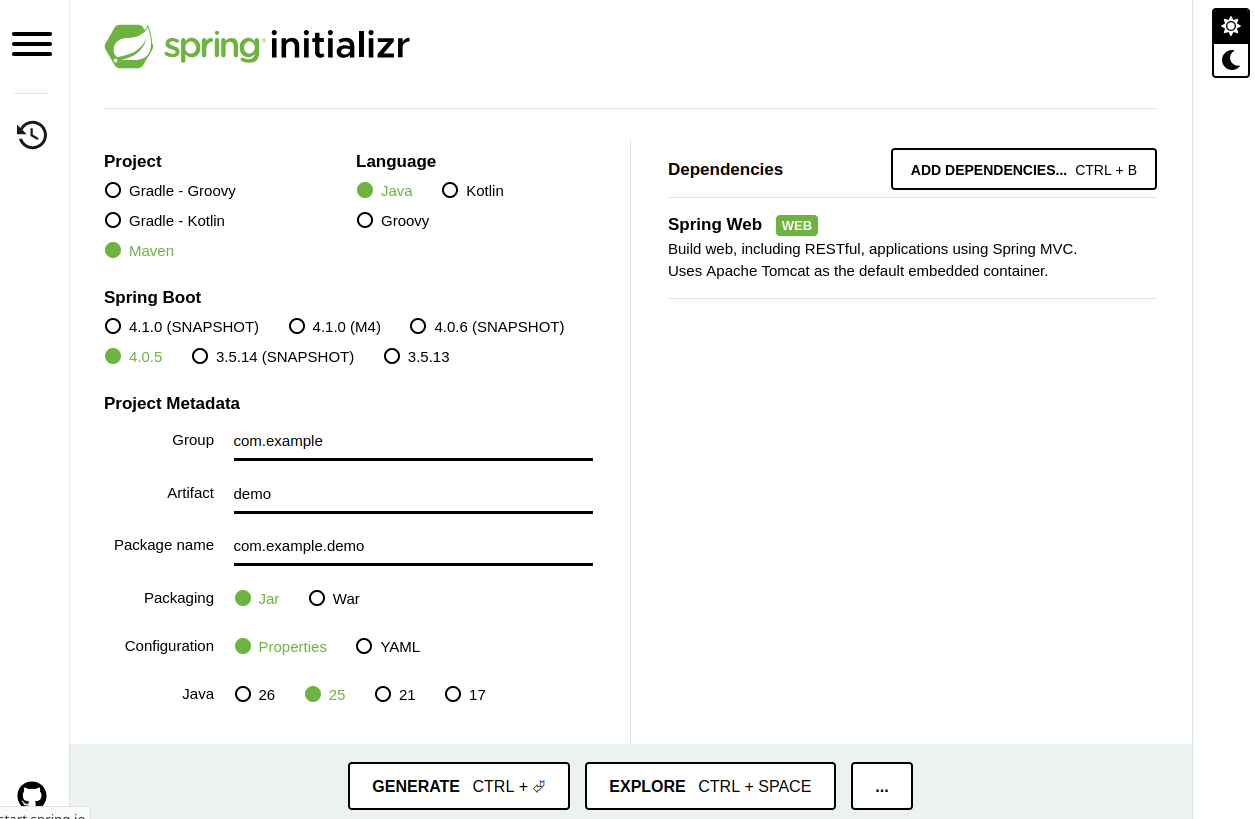Choose YAML configuration format
Viewport: 1255px width, 819px height.
coord(364,646)
